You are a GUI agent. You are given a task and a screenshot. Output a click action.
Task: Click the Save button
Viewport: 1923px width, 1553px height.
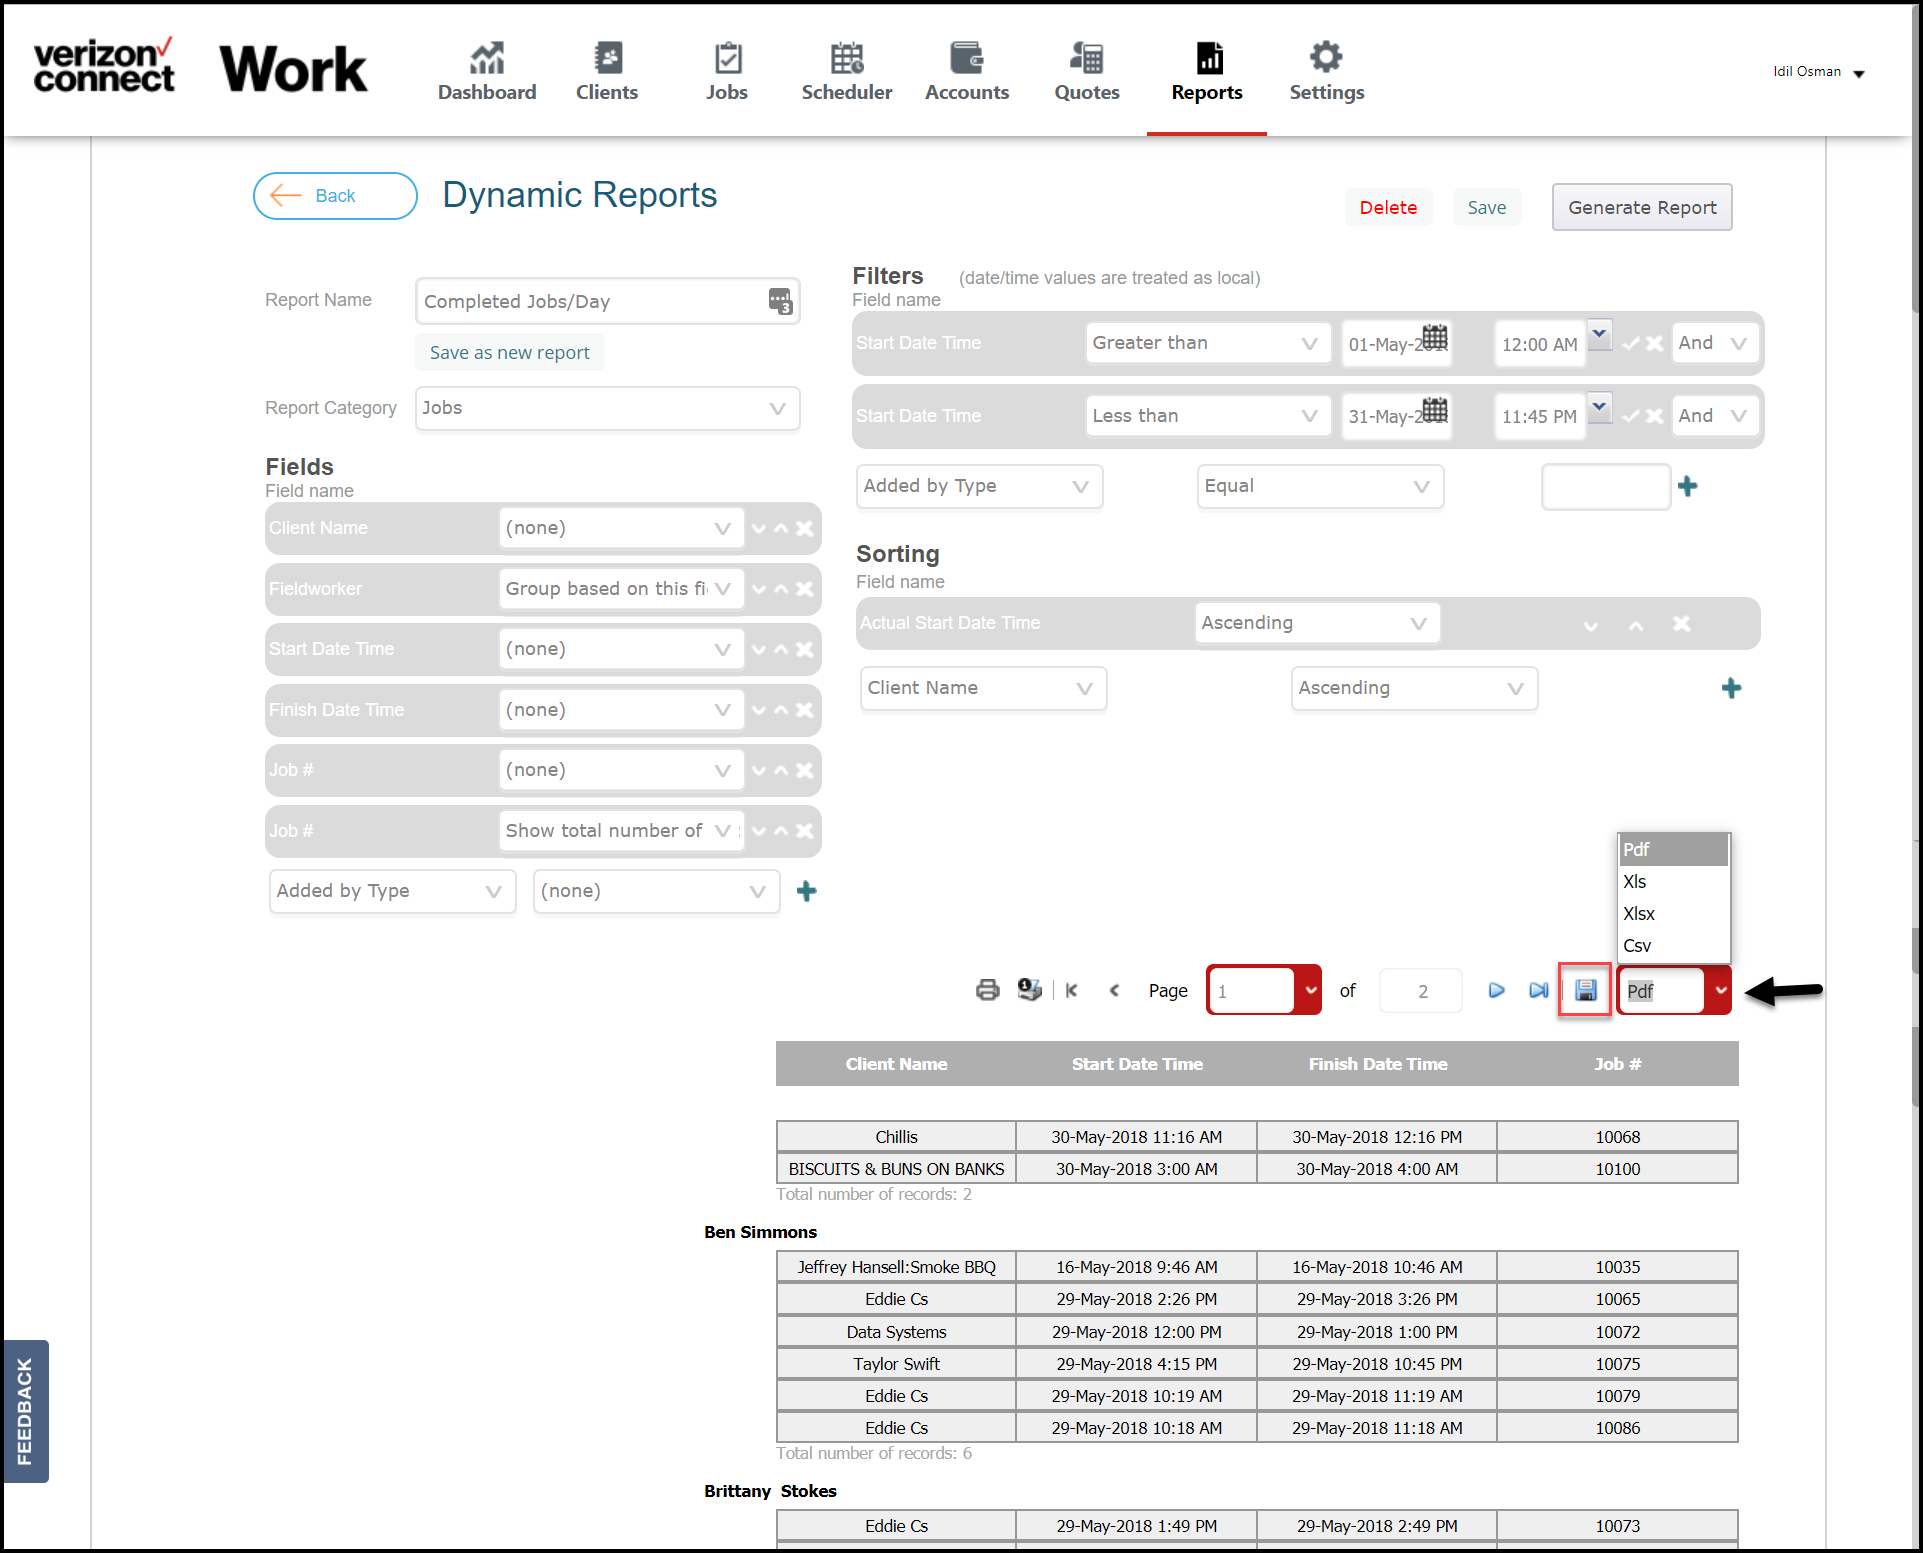click(1486, 207)
